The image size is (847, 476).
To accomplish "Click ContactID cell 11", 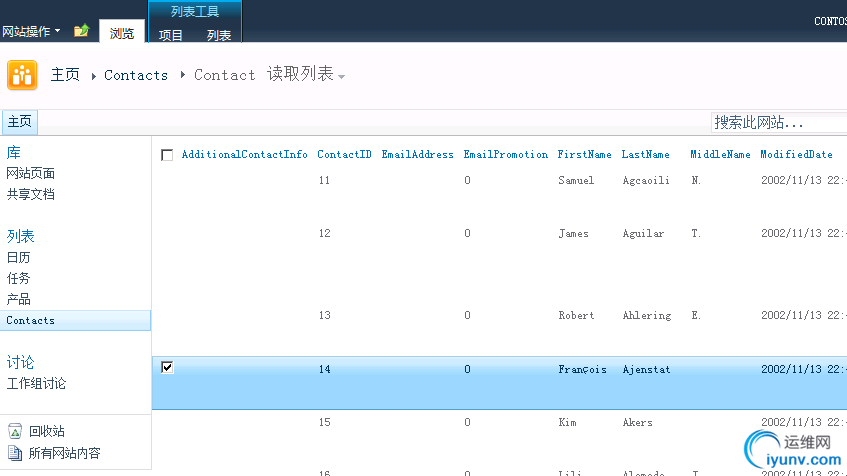I will (x=324, y=180).
